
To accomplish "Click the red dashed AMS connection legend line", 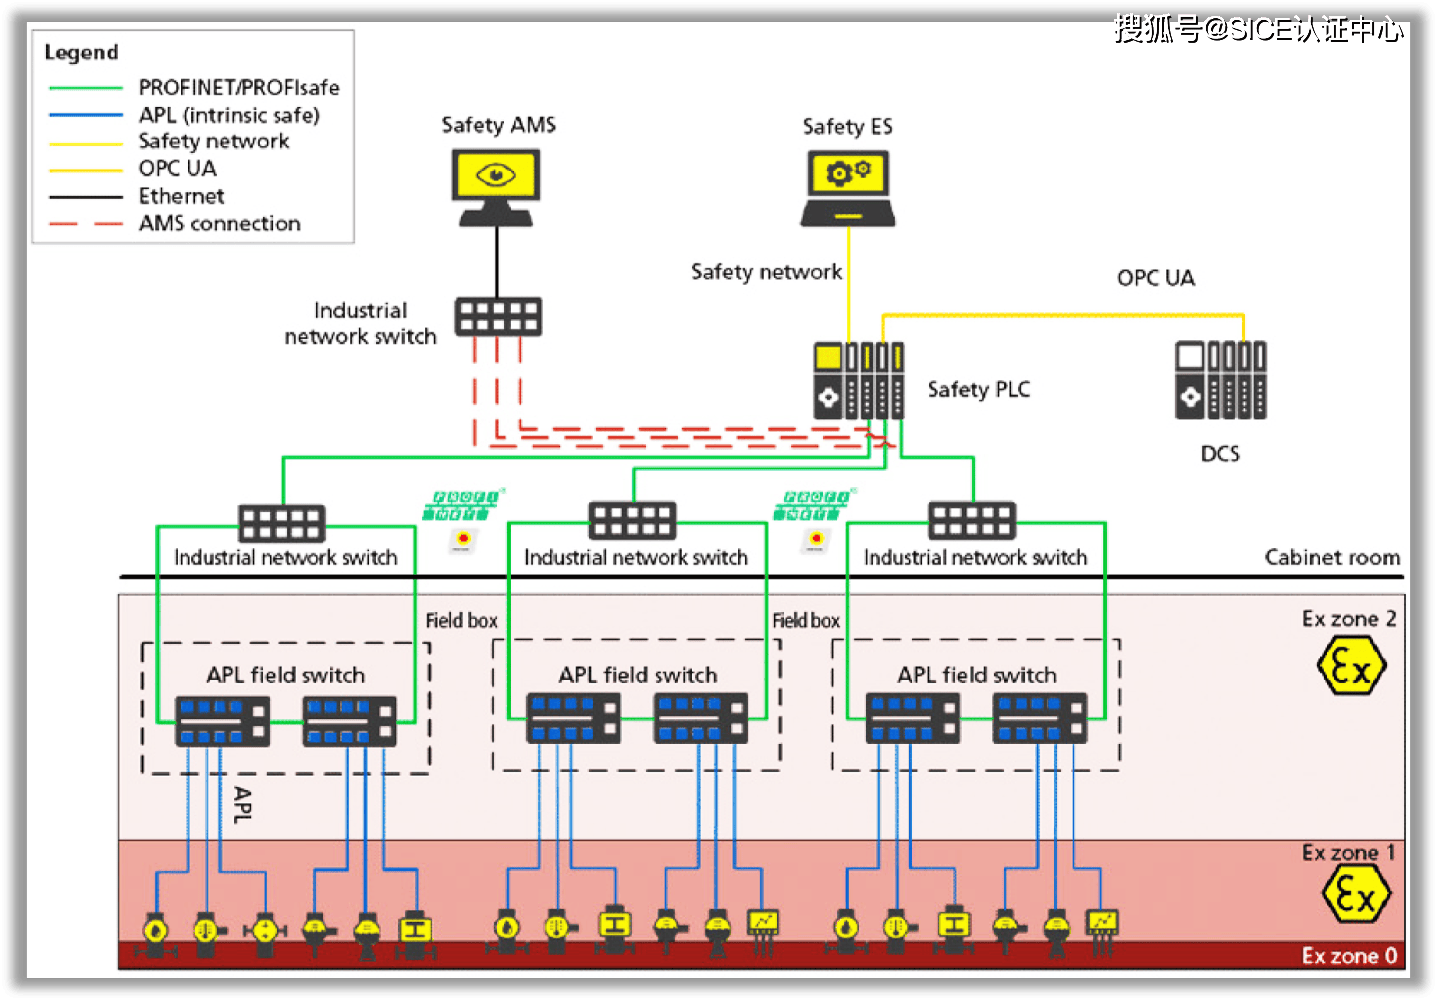I will click(85, 224).
